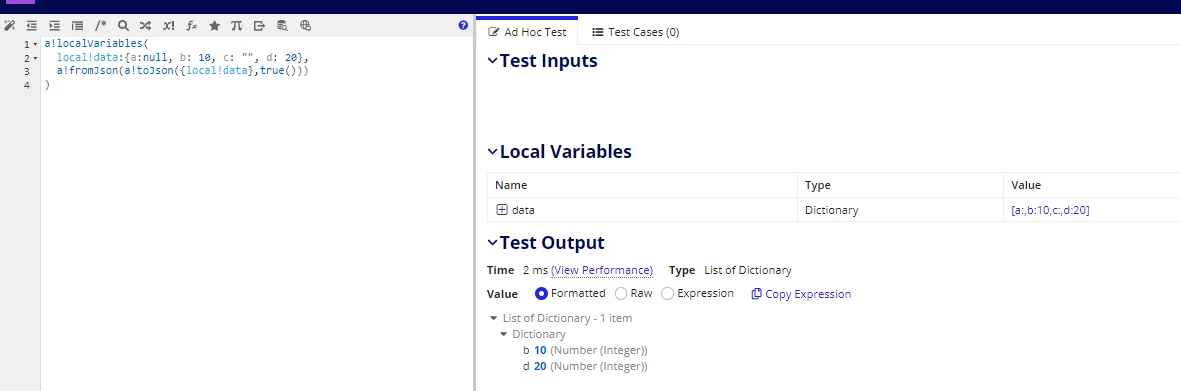Open the Test Cases (0) tab

(636, 32)
